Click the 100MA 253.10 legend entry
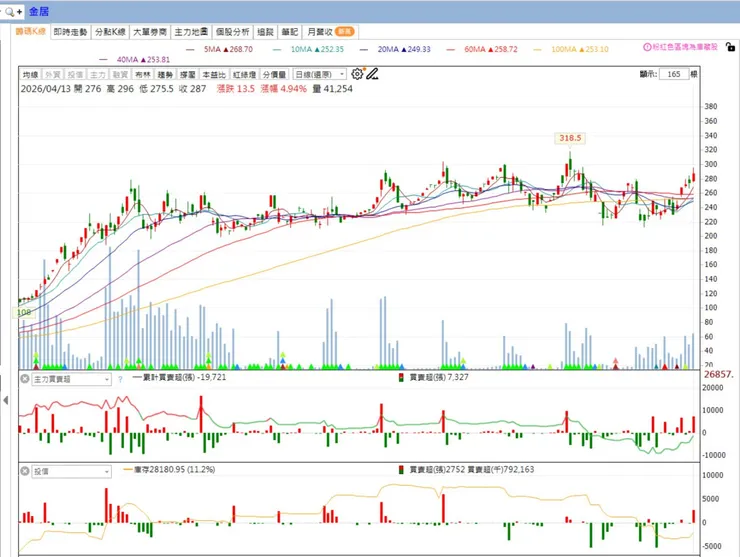The width and height of the screenshot is (740, 557). coord(571,49)
